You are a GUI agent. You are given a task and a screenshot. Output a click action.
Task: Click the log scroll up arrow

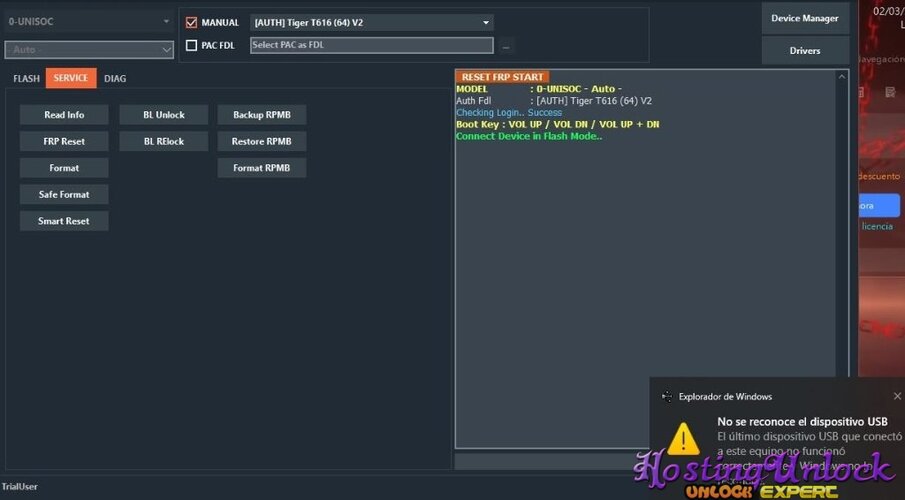[842, 77]
